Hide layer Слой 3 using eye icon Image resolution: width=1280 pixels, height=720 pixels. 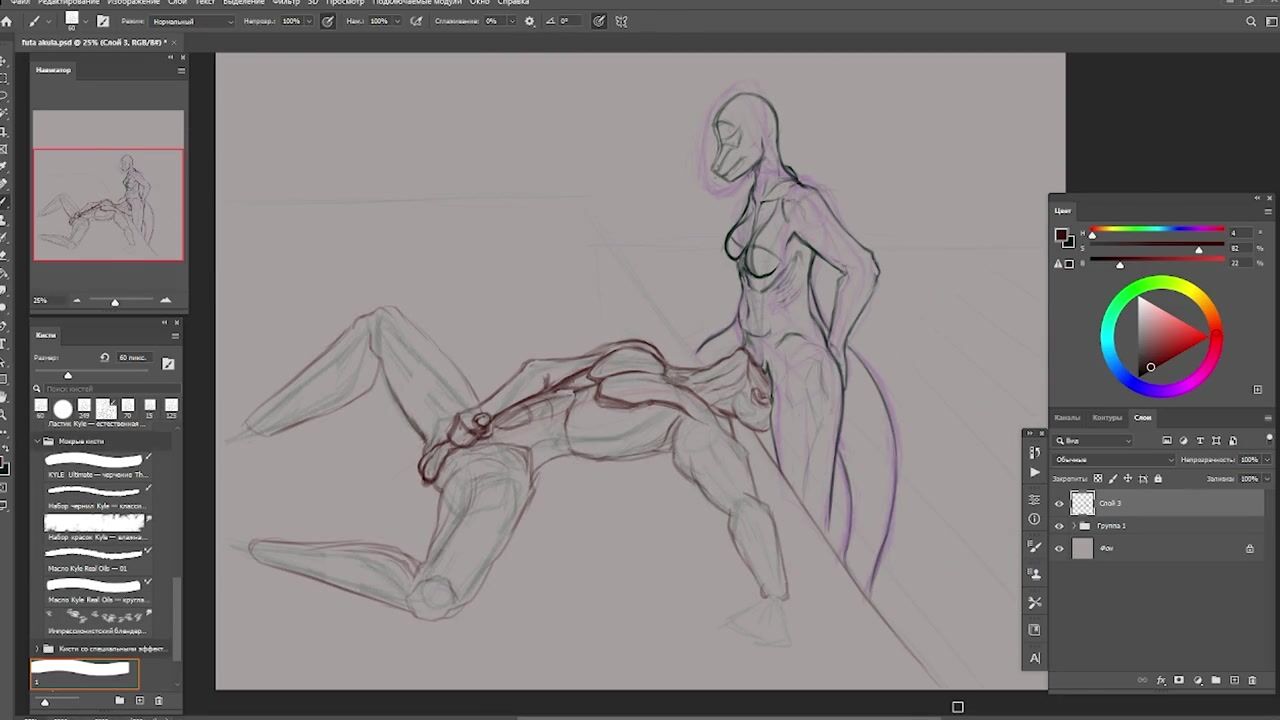pyautogui.click(x=1059, y=503)
